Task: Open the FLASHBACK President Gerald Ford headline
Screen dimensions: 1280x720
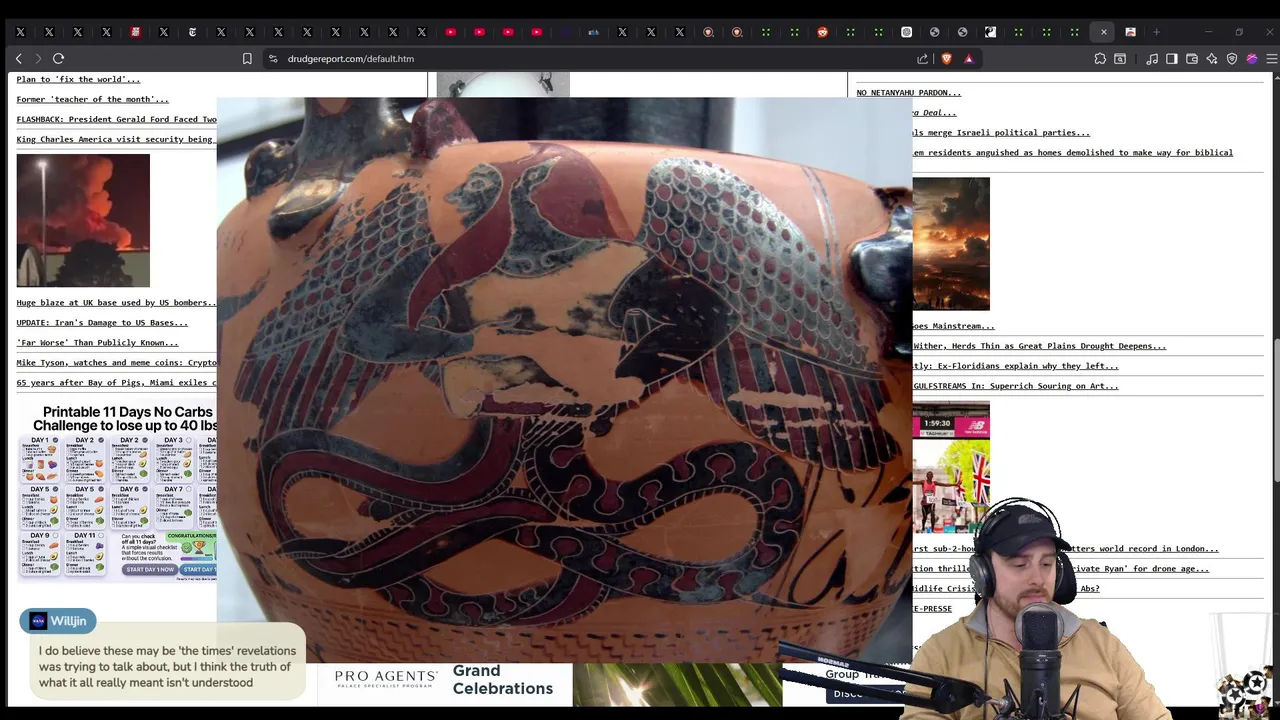Action: 116,119
